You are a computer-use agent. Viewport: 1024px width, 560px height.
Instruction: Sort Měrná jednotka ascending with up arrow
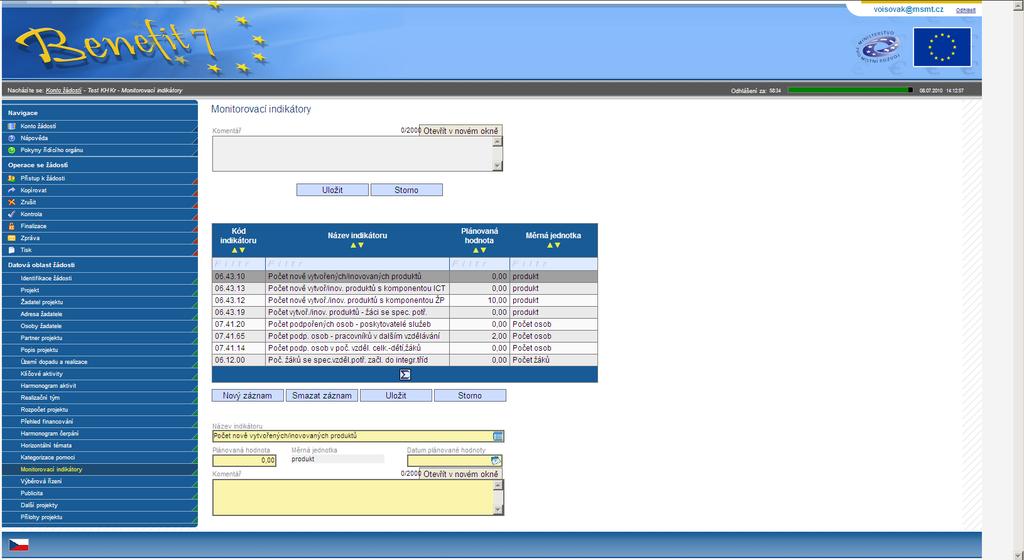549,245
